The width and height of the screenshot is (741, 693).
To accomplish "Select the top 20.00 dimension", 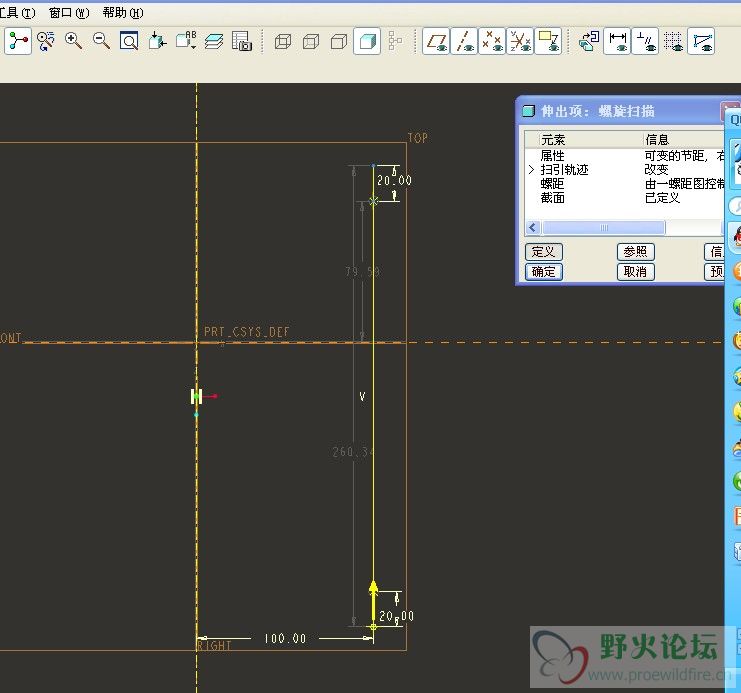I will click(394, 181).
